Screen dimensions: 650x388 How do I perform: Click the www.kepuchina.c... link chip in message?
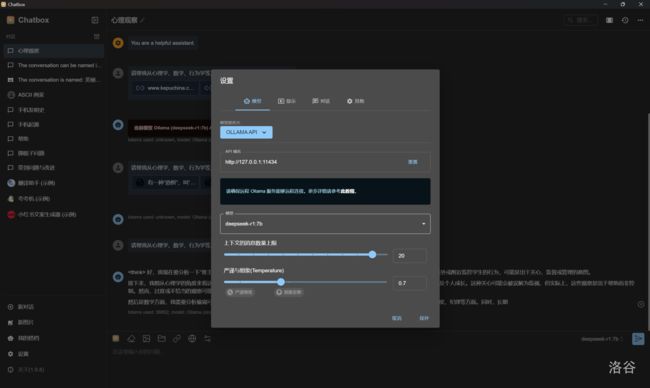coord(165,88)
